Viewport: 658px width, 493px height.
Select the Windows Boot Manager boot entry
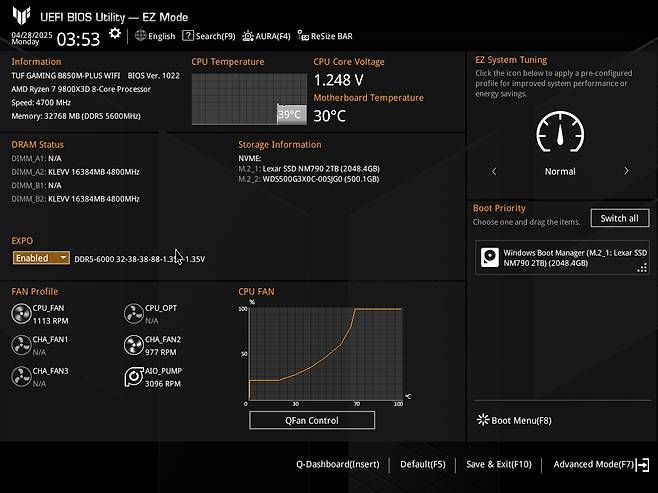coord(560,257)
